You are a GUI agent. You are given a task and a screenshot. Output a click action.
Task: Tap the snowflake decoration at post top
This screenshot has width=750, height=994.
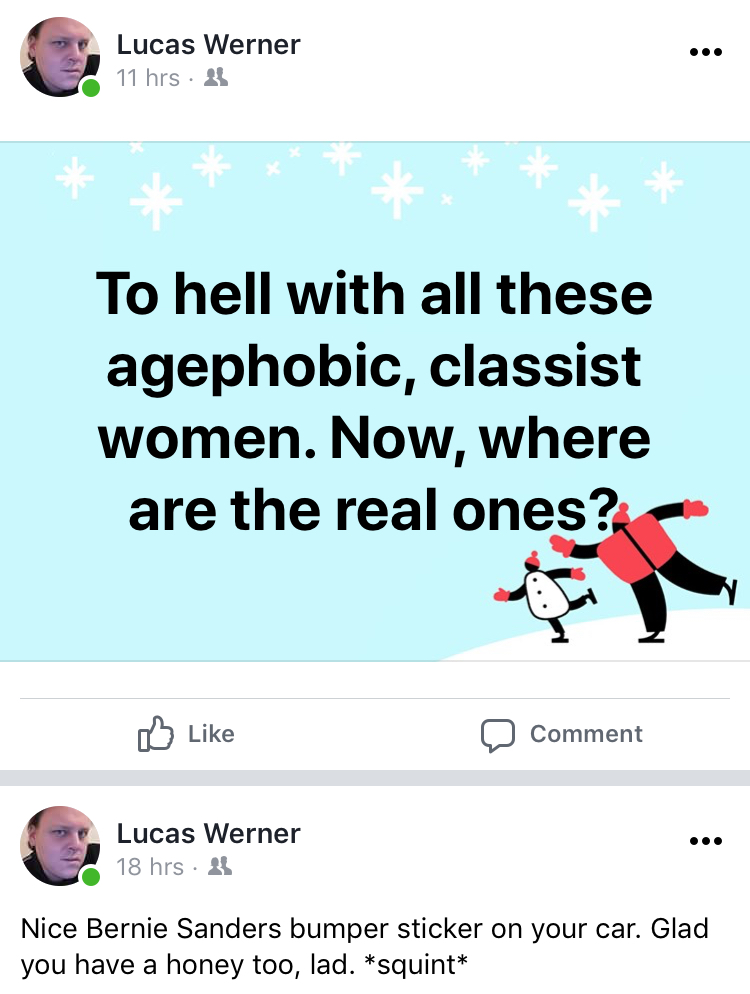click(x=374, y=184)
